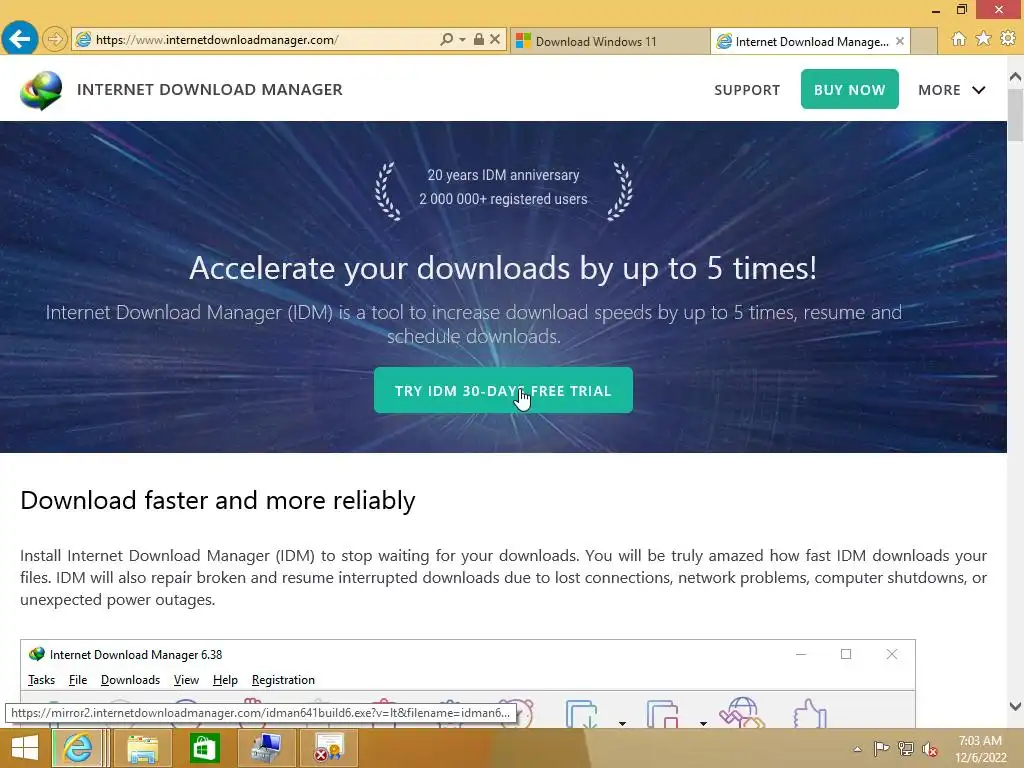Click 'Download faster and more reliably' heading
Viewport: 1024px width, 768px height.
[217, 501]
